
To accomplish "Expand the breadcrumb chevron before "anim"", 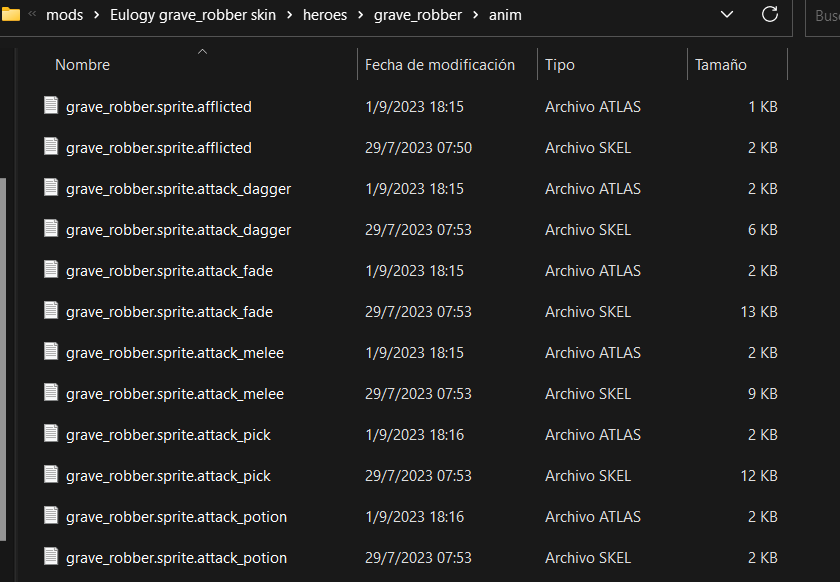I will pyautogui.click(x=475, y=15).
